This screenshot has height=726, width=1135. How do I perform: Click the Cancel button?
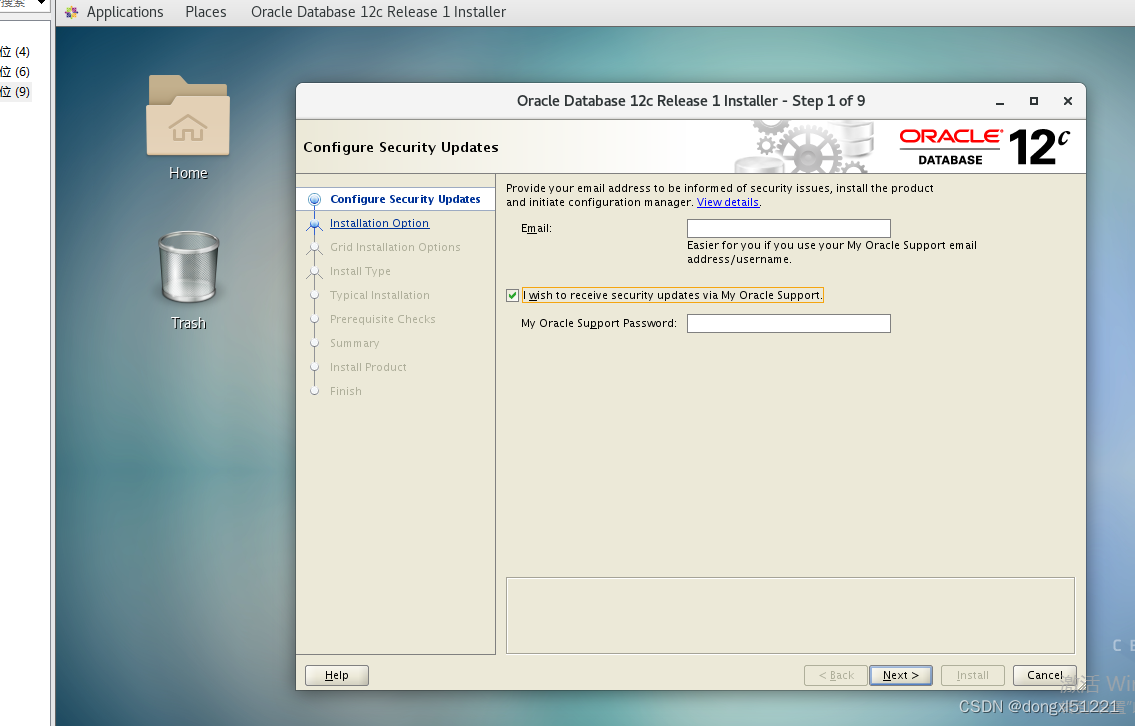(1044, 675)
